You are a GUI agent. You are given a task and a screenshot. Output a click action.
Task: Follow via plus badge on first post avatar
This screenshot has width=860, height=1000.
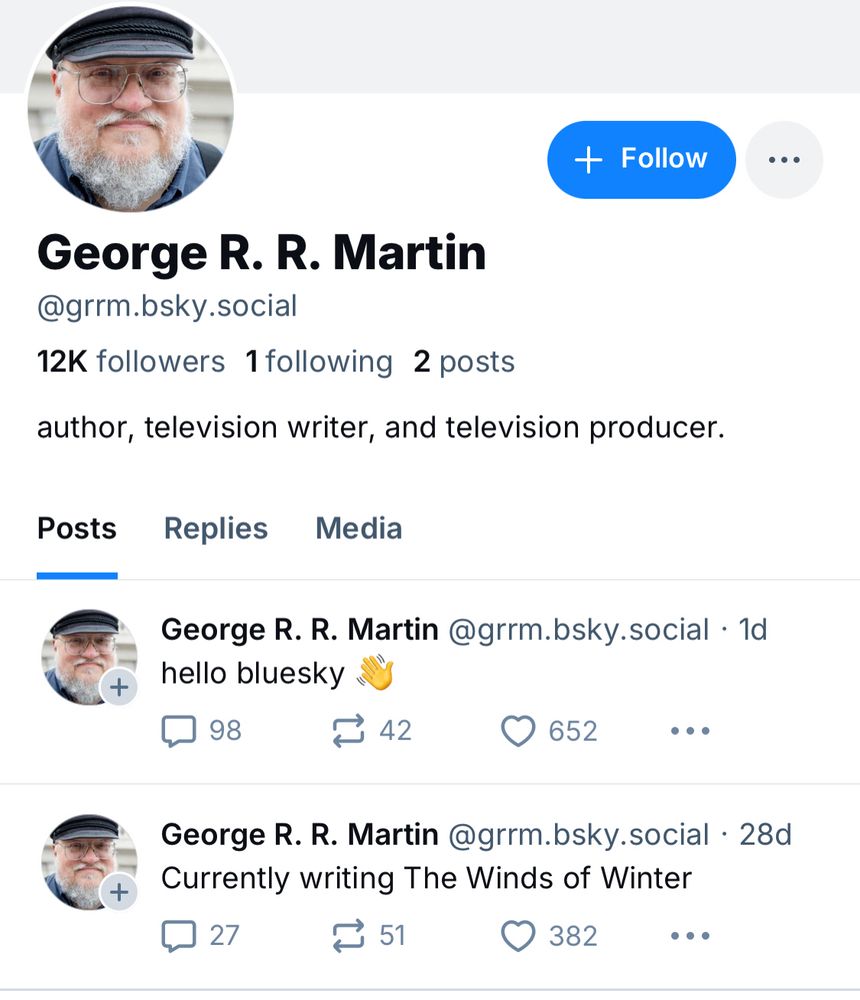(x=119, y=687)
